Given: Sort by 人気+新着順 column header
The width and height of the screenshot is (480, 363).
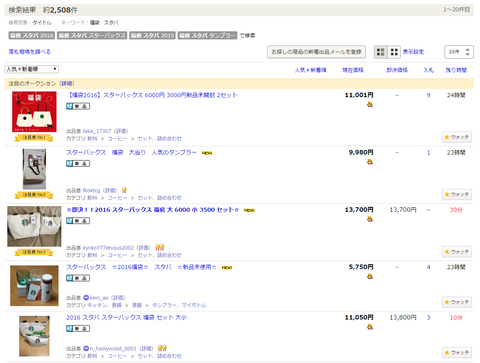Looking at the screenshot, I should tap(310, 70).
